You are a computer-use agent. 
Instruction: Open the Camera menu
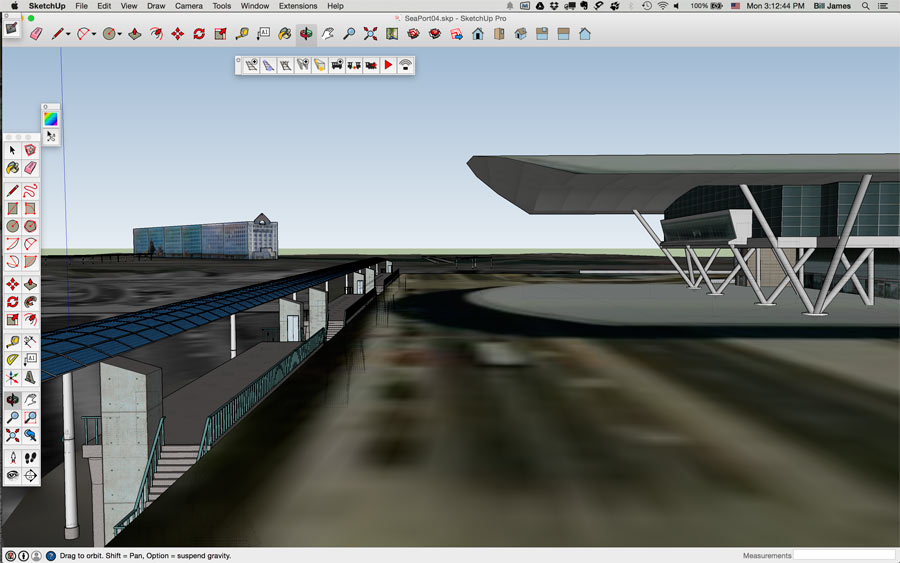[188, 6]
